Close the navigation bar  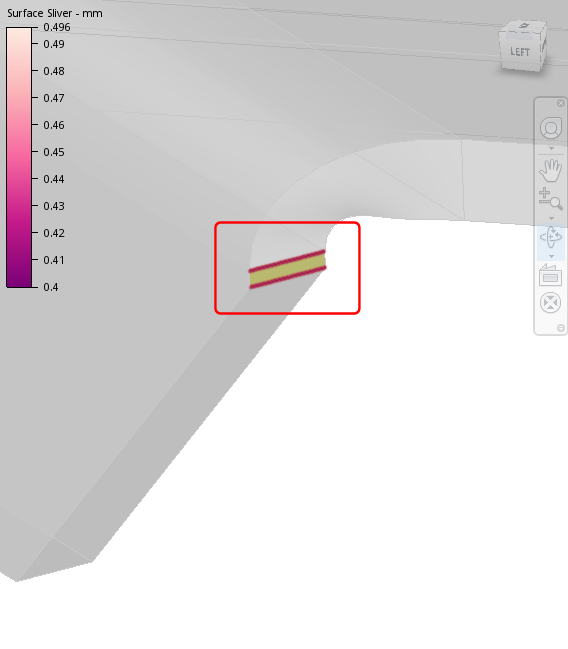pyautogui.click(x=561, y=103)
